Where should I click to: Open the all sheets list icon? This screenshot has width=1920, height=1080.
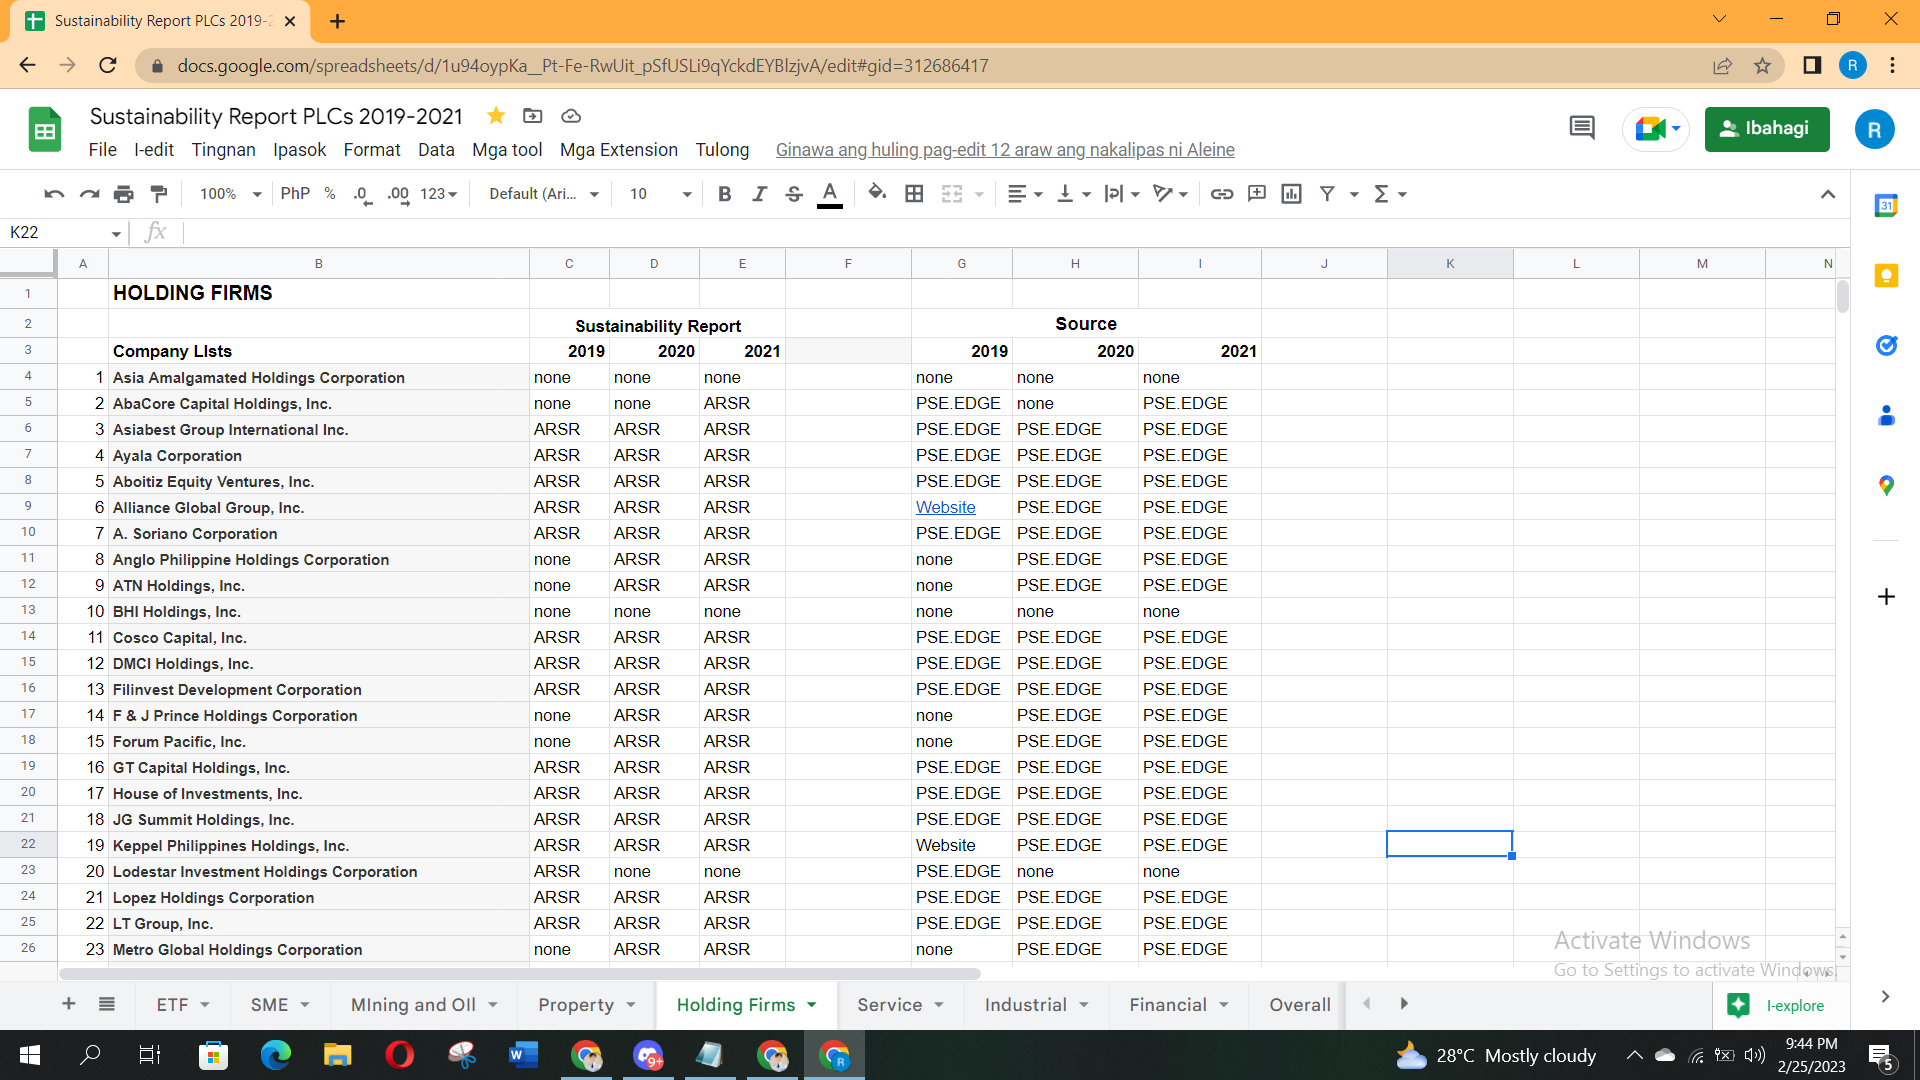107,1004
